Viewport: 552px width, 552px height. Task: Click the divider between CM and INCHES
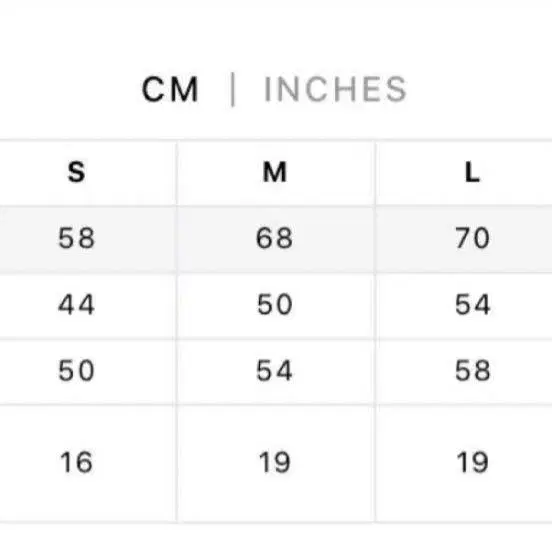click(232, 89)
